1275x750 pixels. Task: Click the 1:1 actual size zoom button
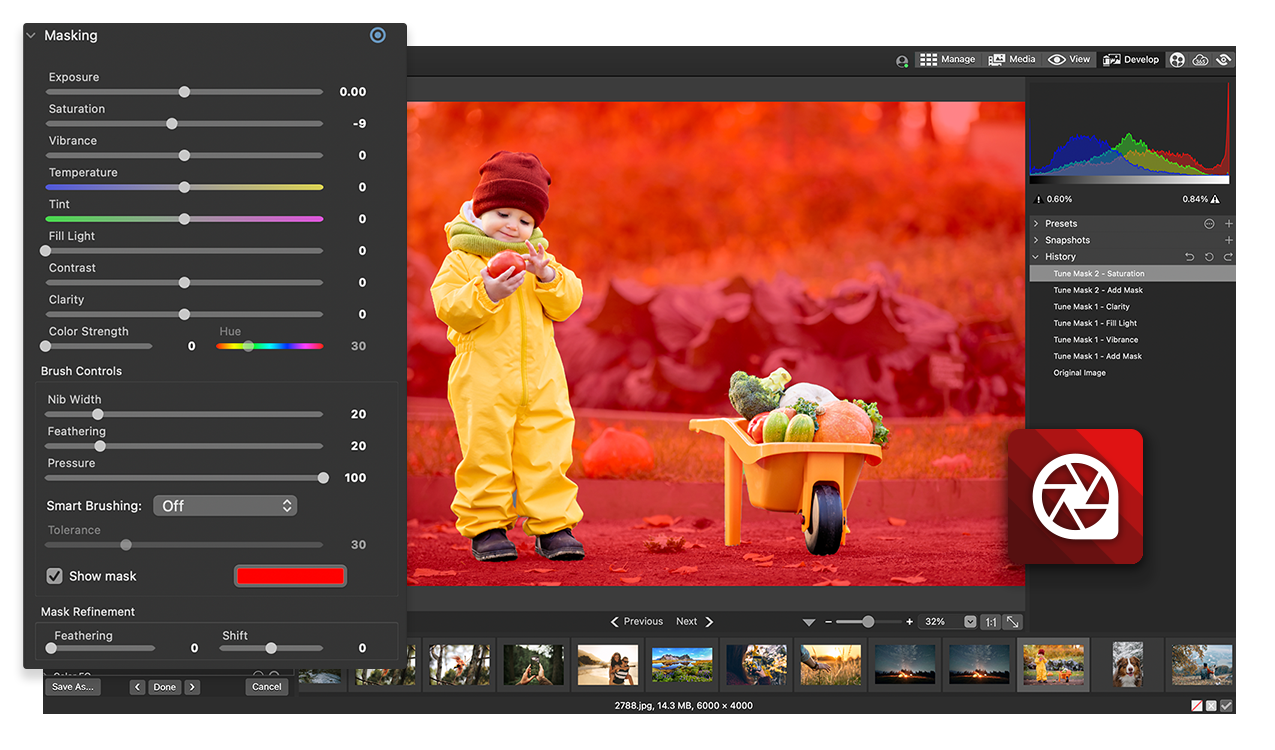click(x=990, y=622)
